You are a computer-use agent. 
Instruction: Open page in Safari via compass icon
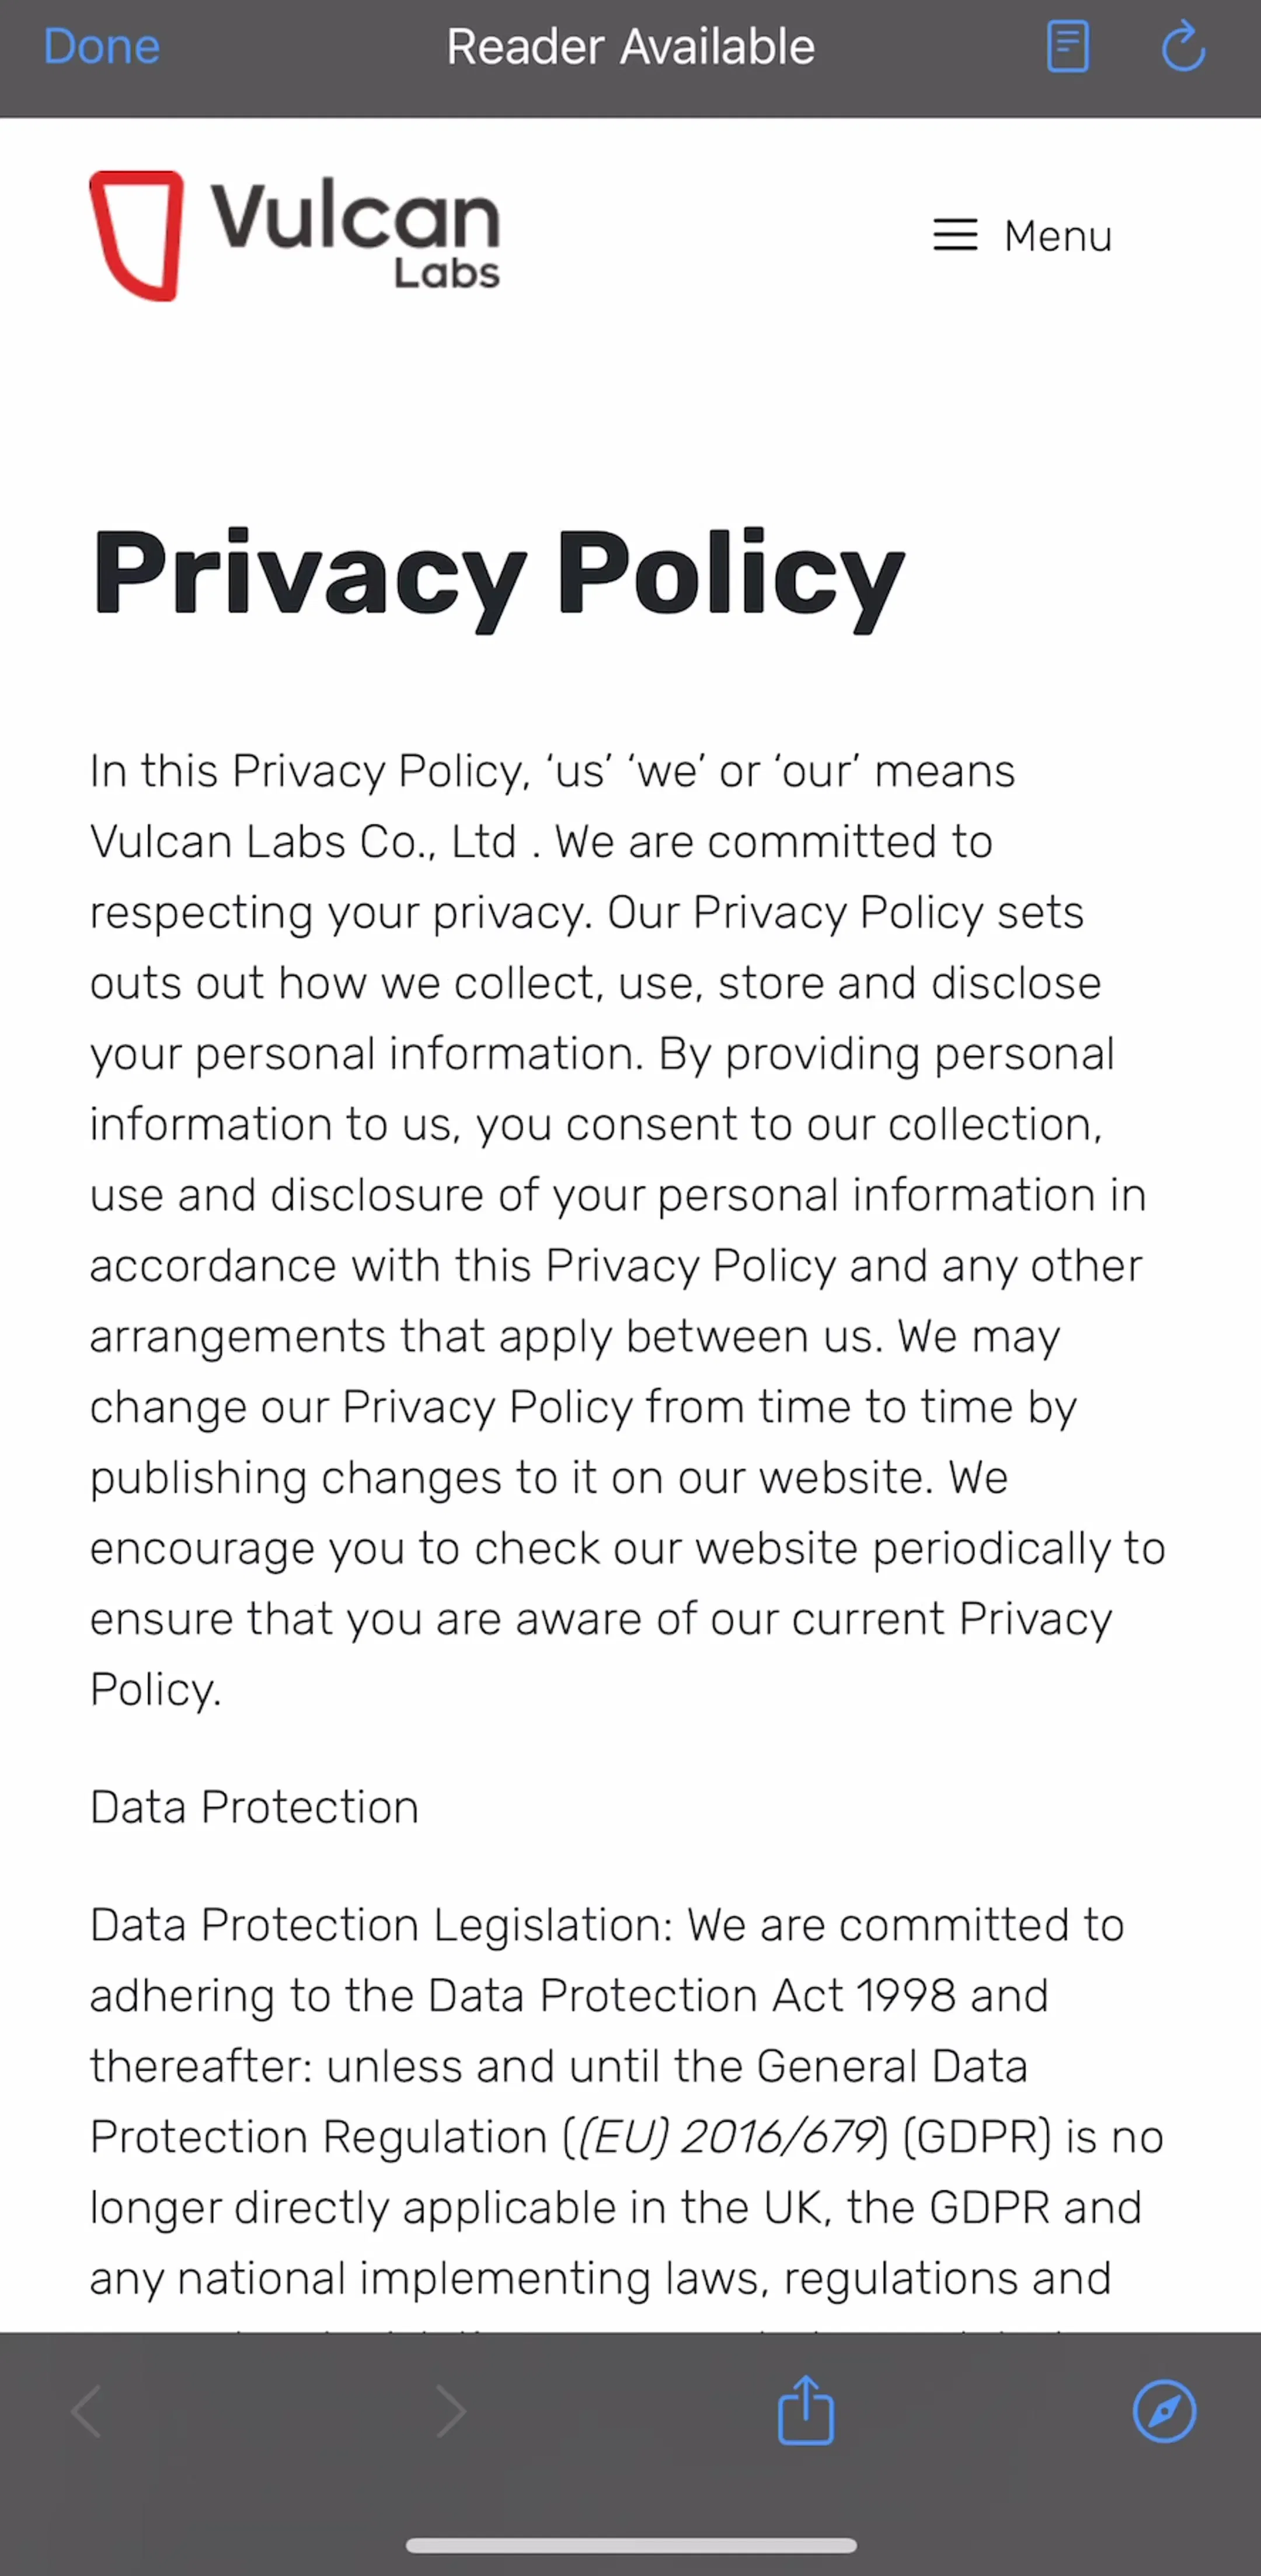[1164, 2411]
